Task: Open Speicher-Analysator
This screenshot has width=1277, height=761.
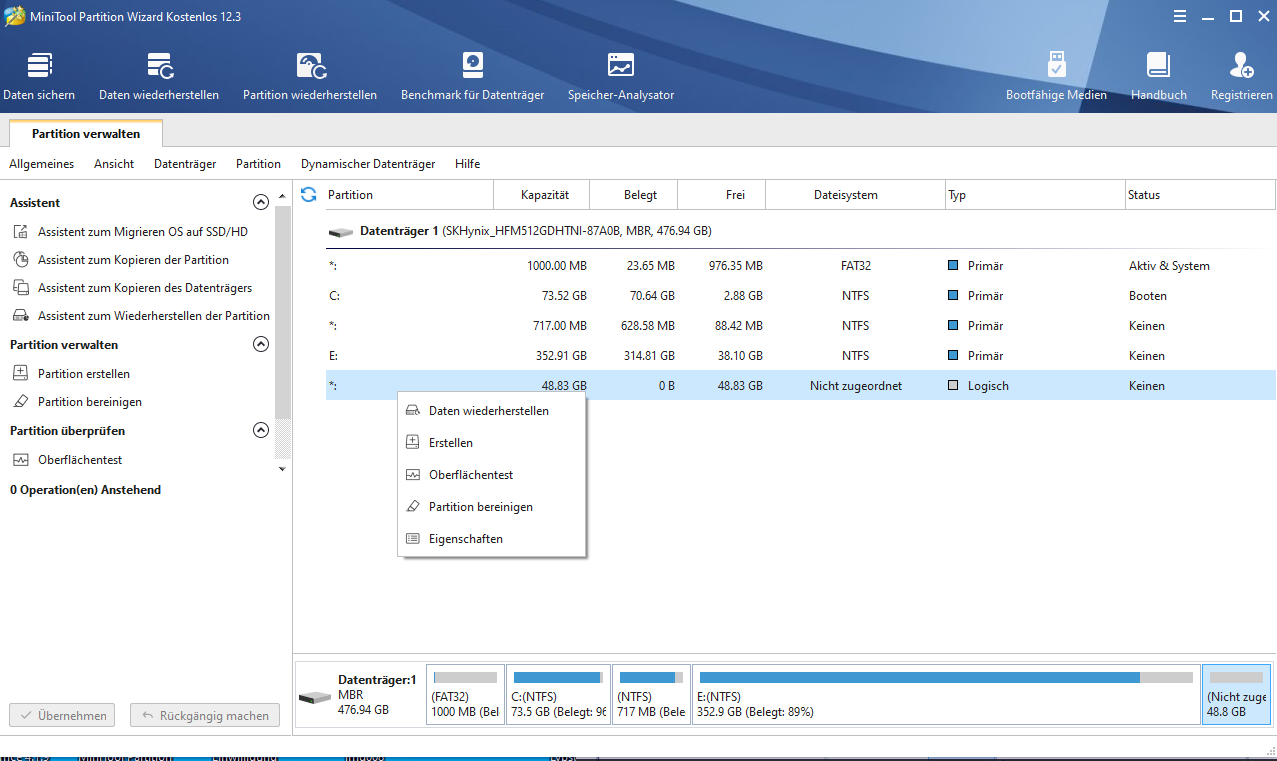Action: (621, 77)
